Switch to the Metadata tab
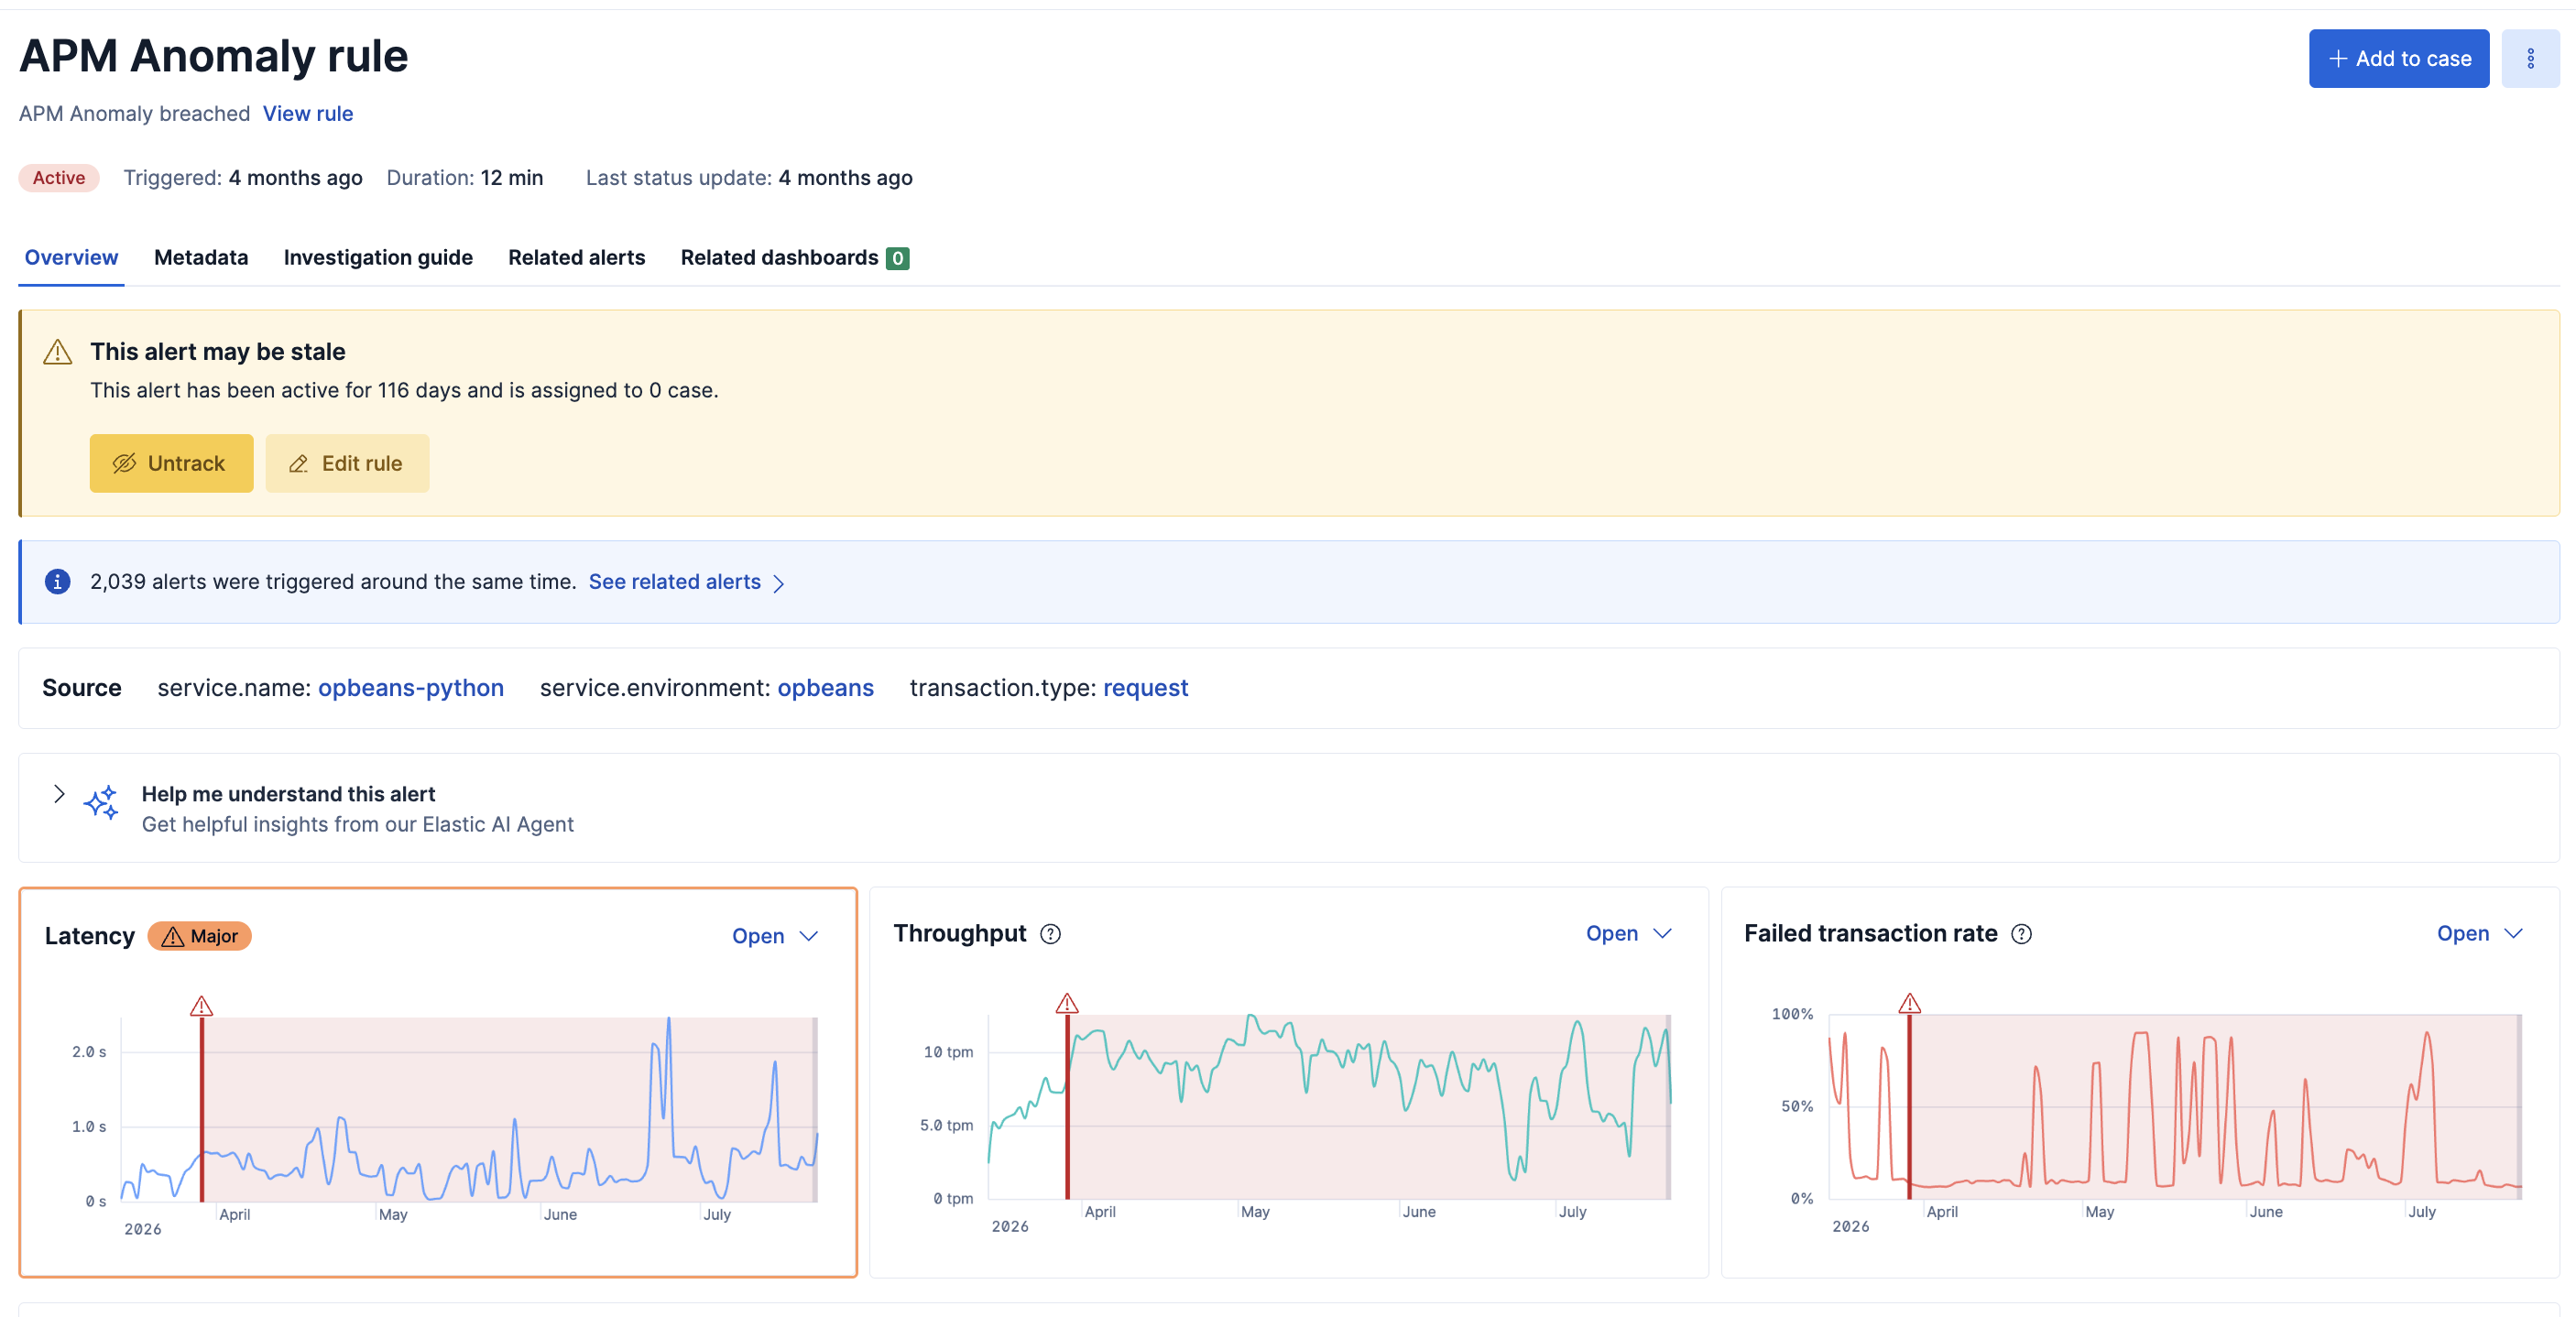Viewport: 2576px width, 1317px height. tap(201, 257)
